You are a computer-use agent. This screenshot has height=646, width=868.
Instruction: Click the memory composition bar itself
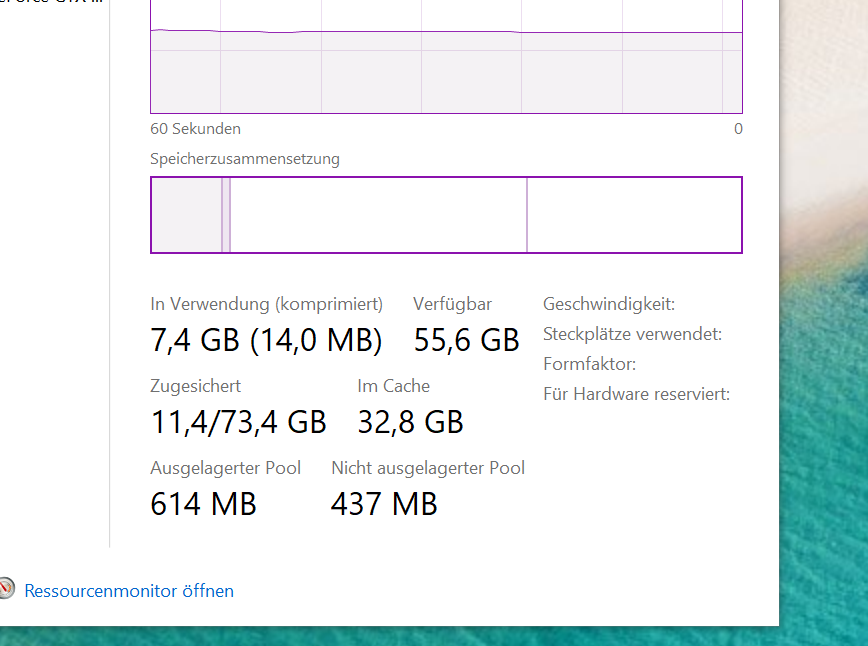coord(446,214)
